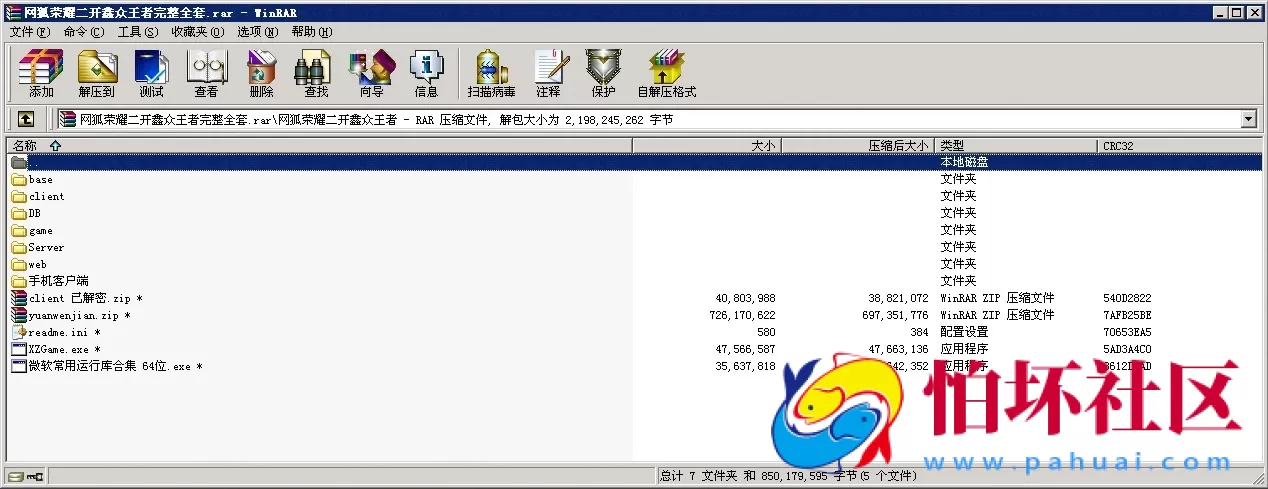Click the 'game' folder name

[x=41, y=231]
